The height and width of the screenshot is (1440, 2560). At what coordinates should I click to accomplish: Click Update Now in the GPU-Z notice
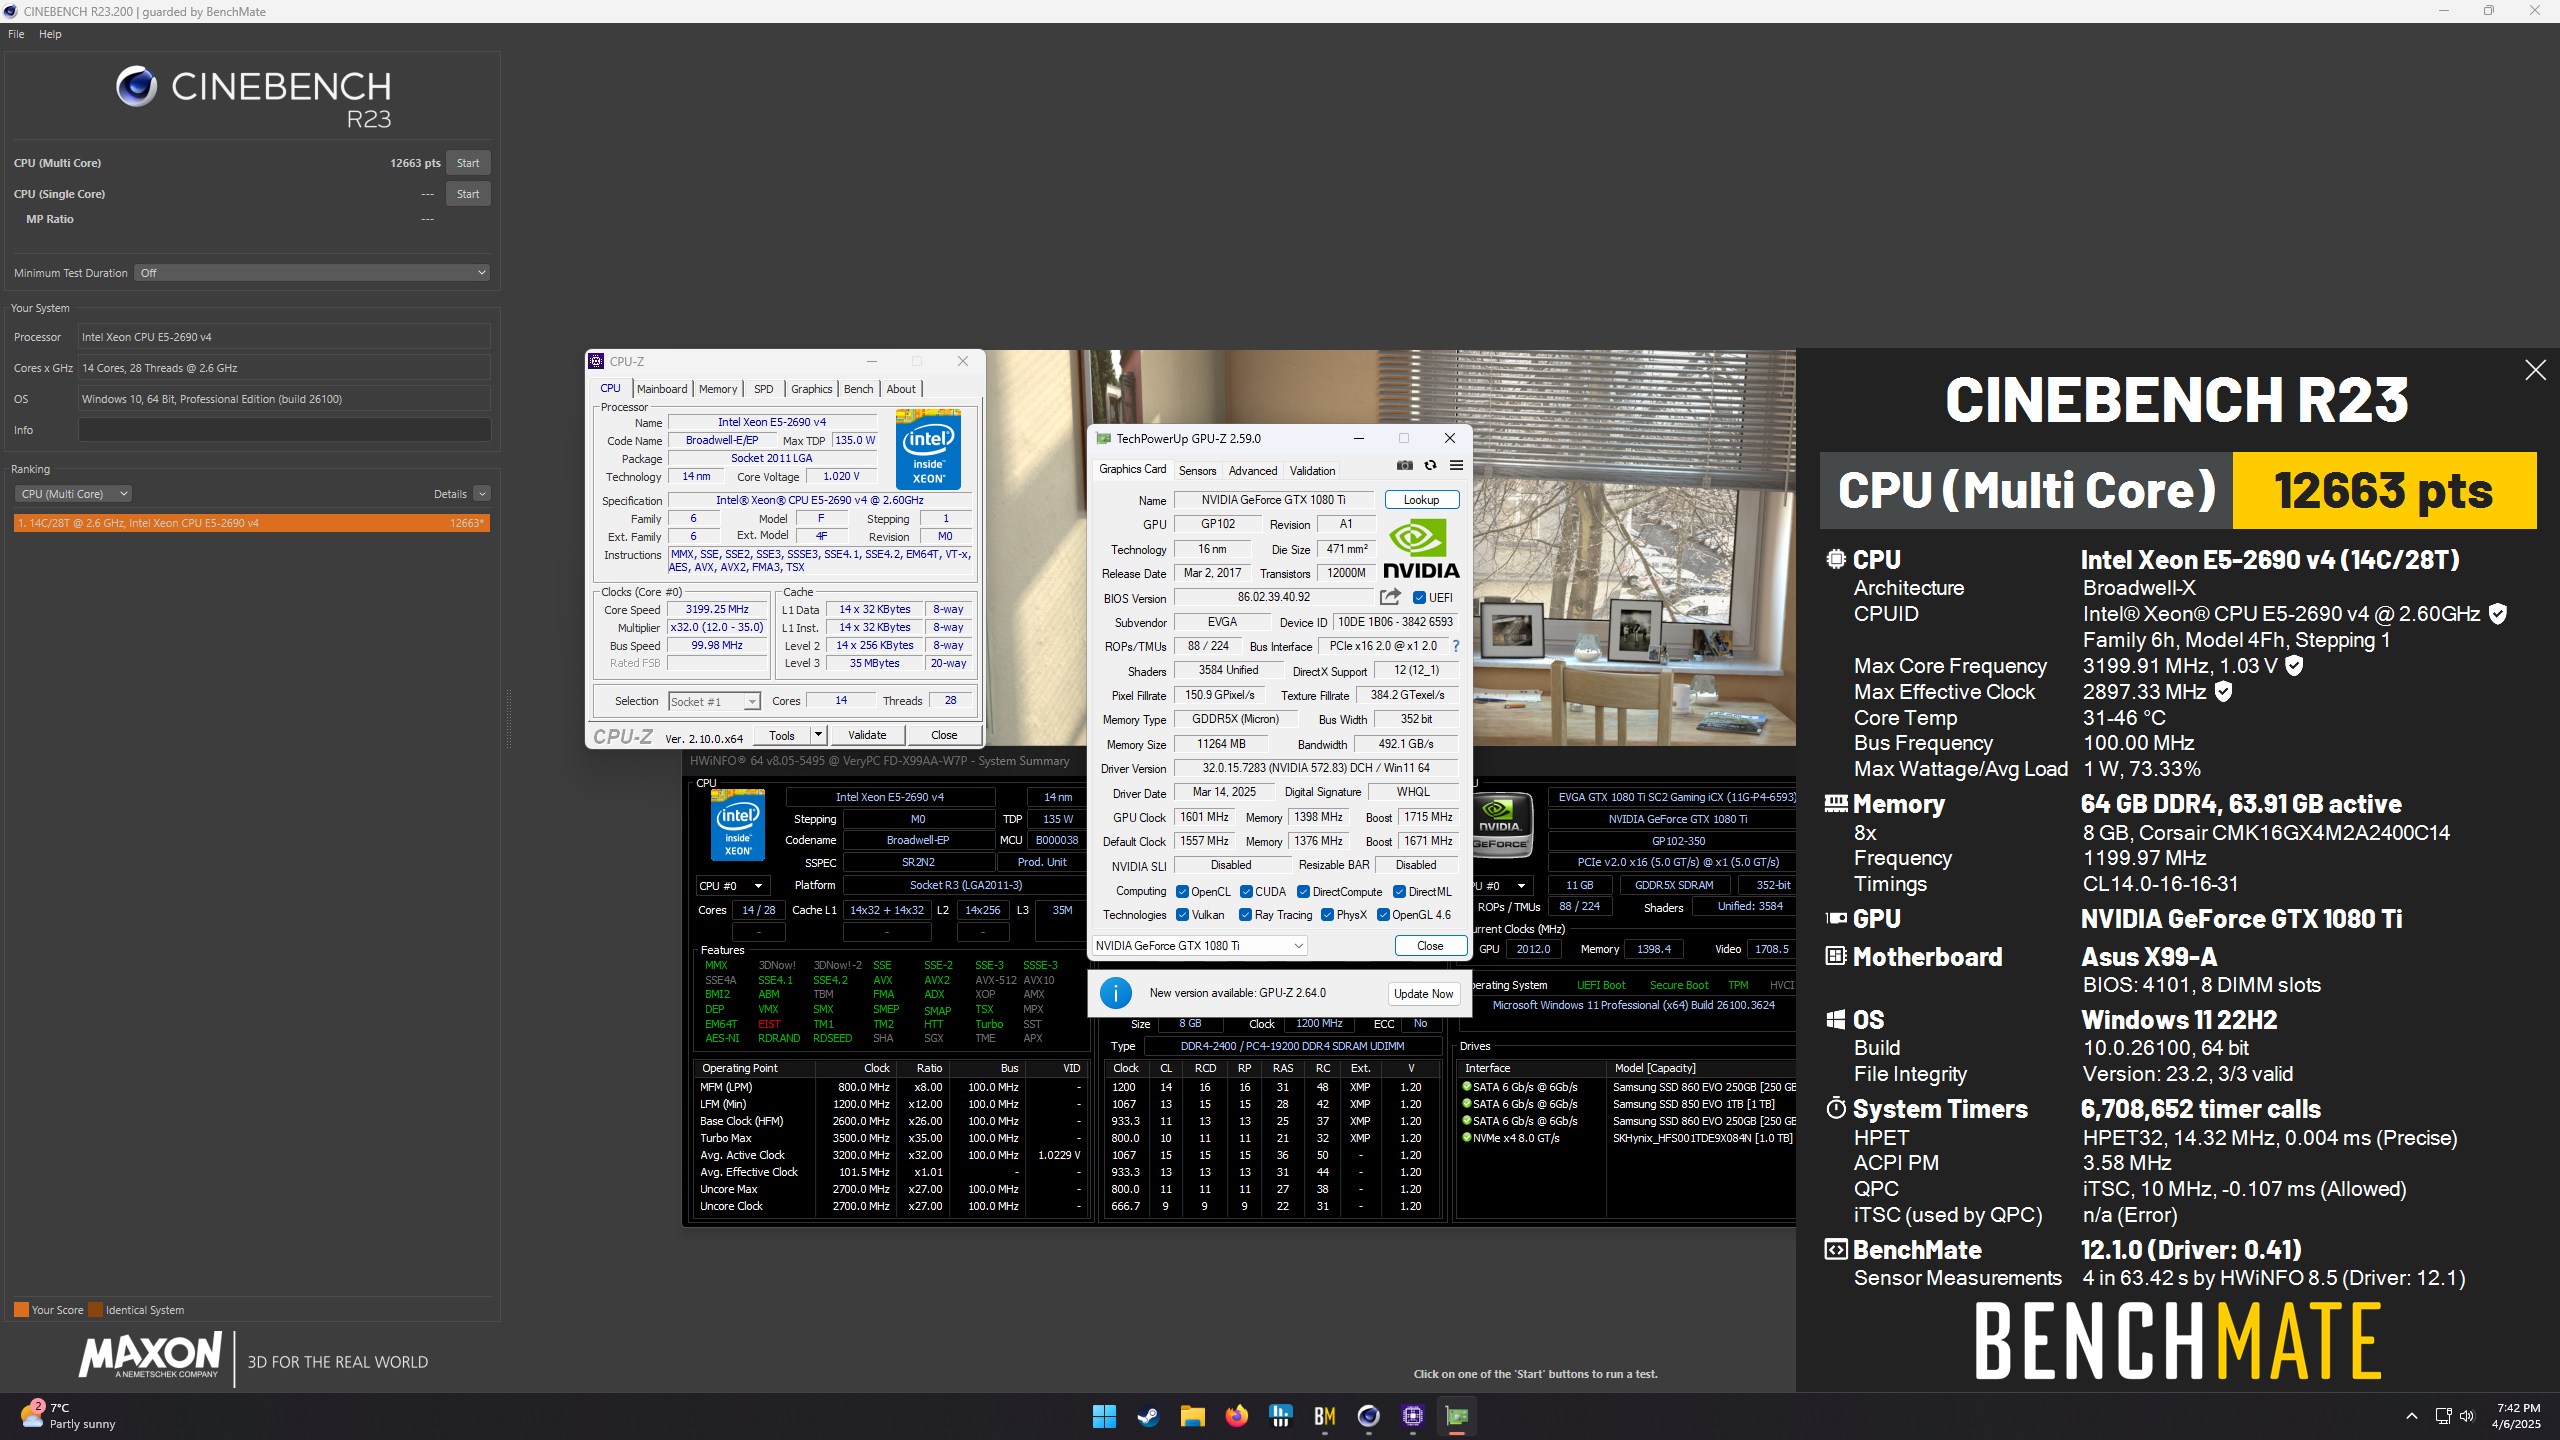coord(1423,994)
